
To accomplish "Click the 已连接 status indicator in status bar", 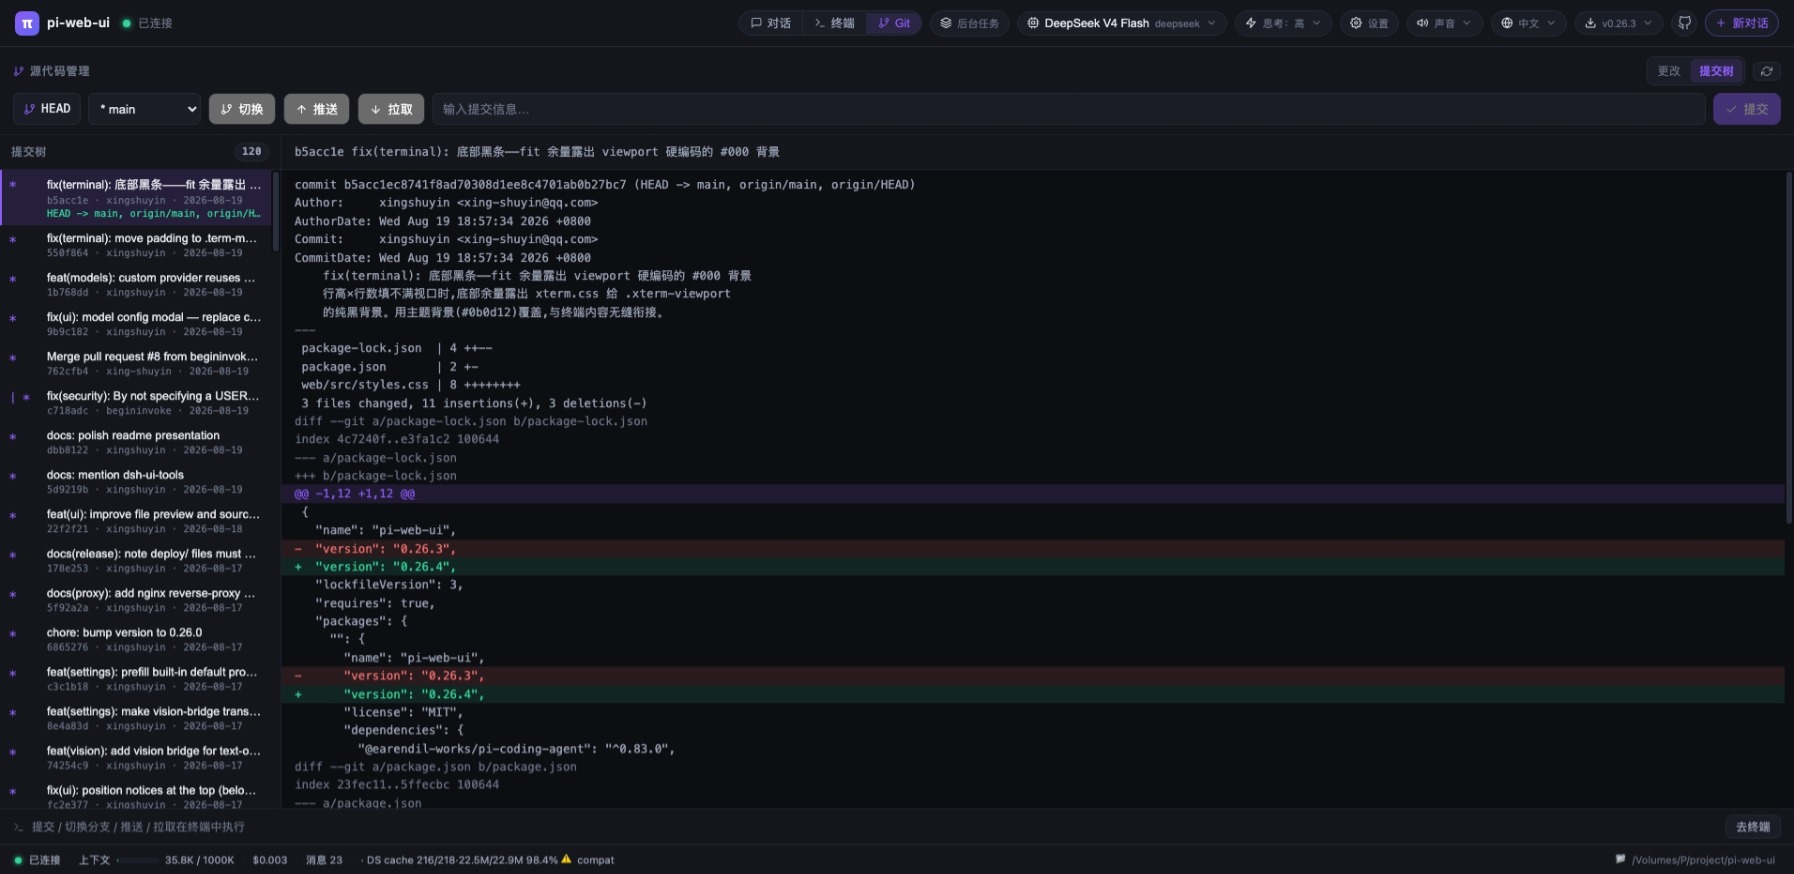I will pos(37,860).
